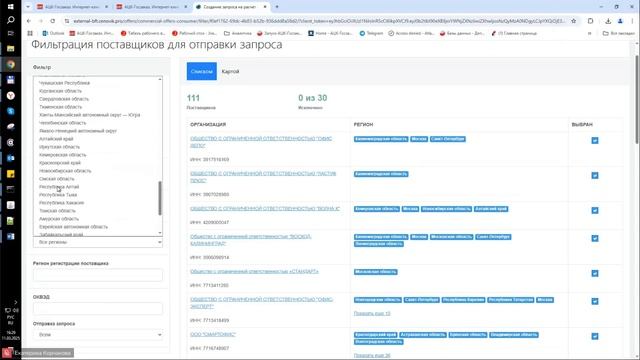
Task: Switch to the second 'АЦК-Госзаказ' browser tab
Action: (151, 7)
